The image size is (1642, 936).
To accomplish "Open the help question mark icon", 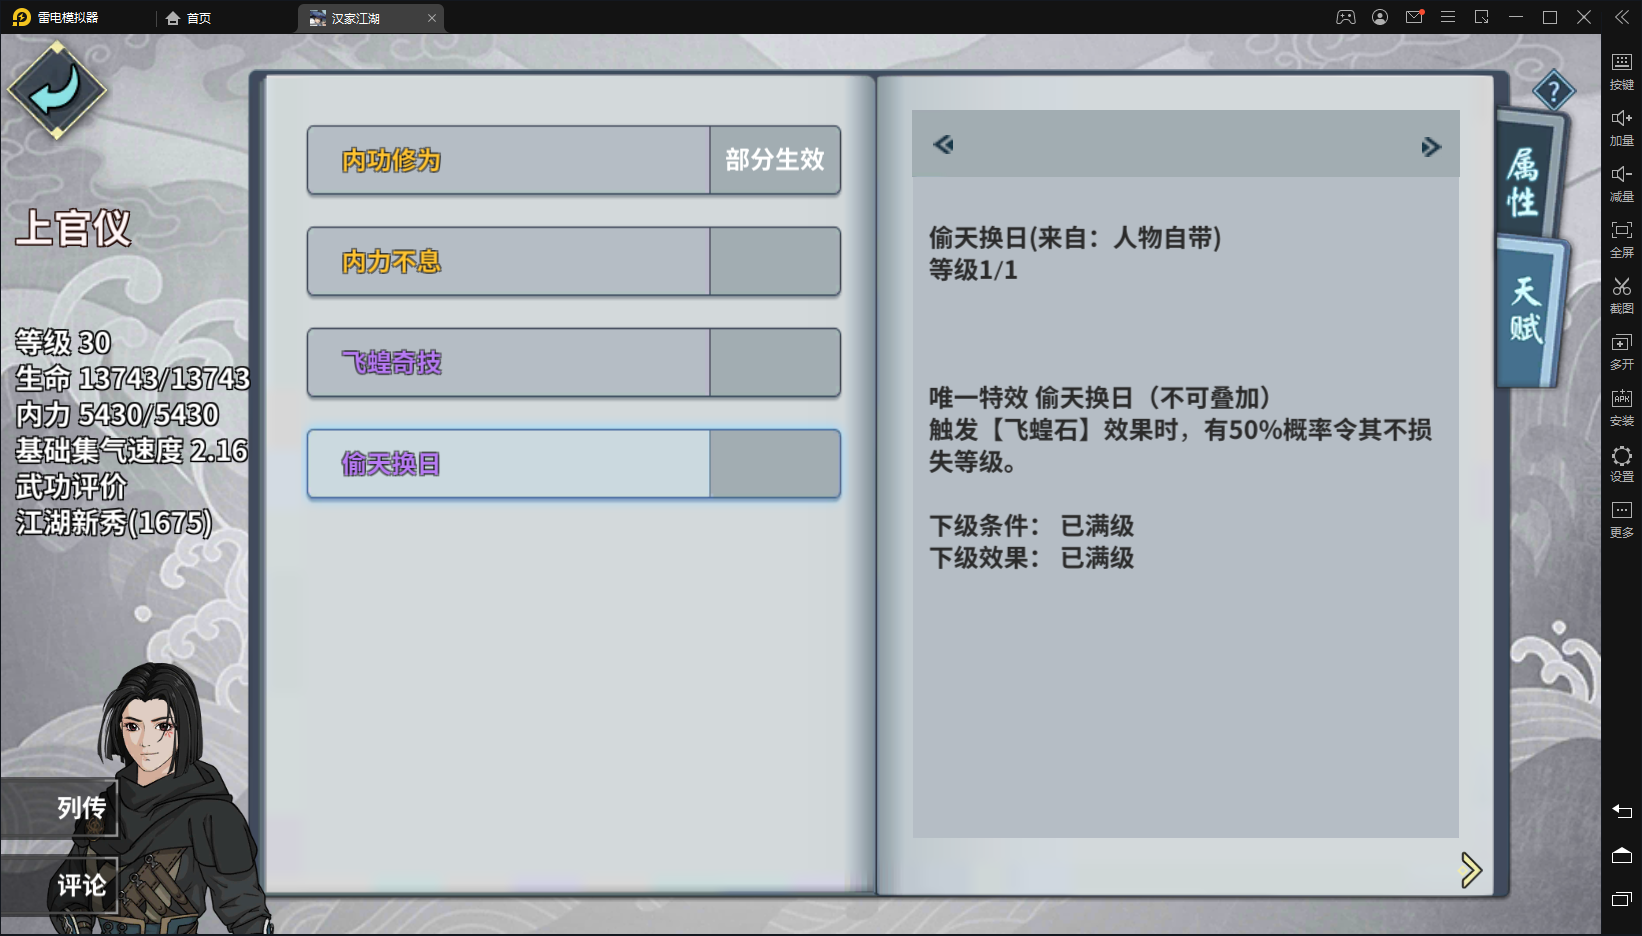I will pyautogui.click(x=1553, y=93).
